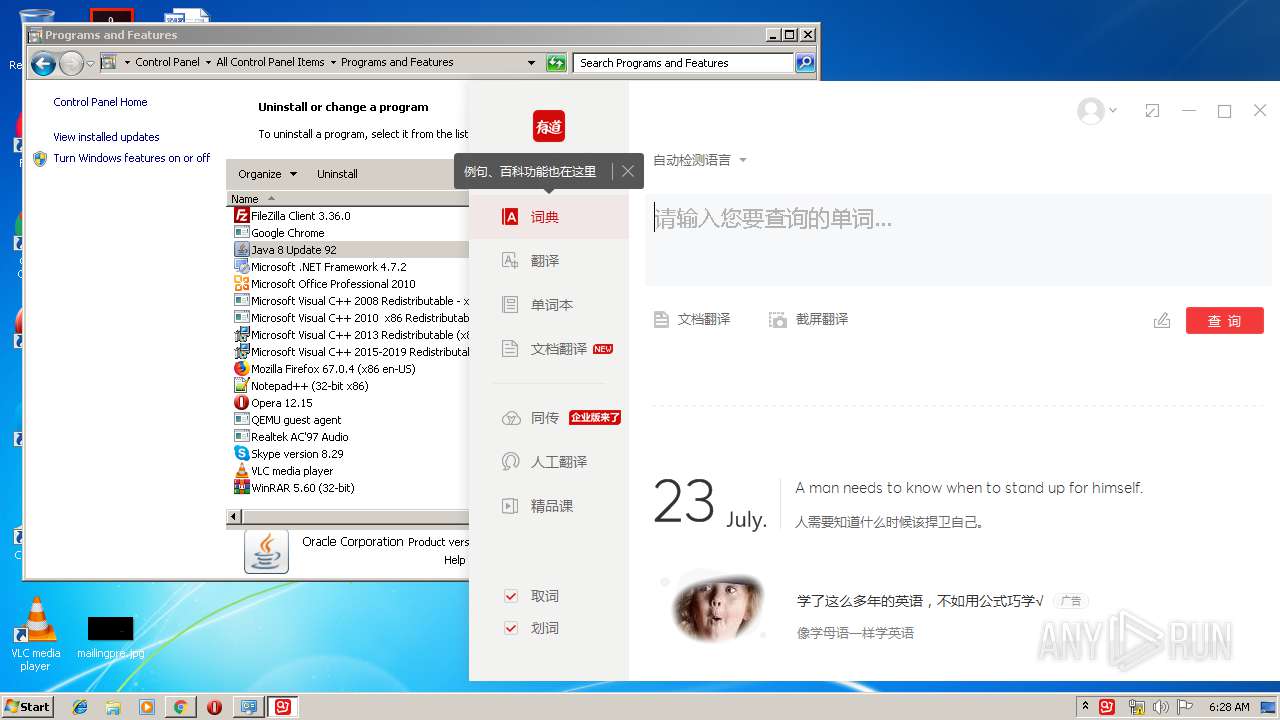Click the daily sentence 'A man needs to know'
This screenshot has height=720, width=1280.
(969, 488)
